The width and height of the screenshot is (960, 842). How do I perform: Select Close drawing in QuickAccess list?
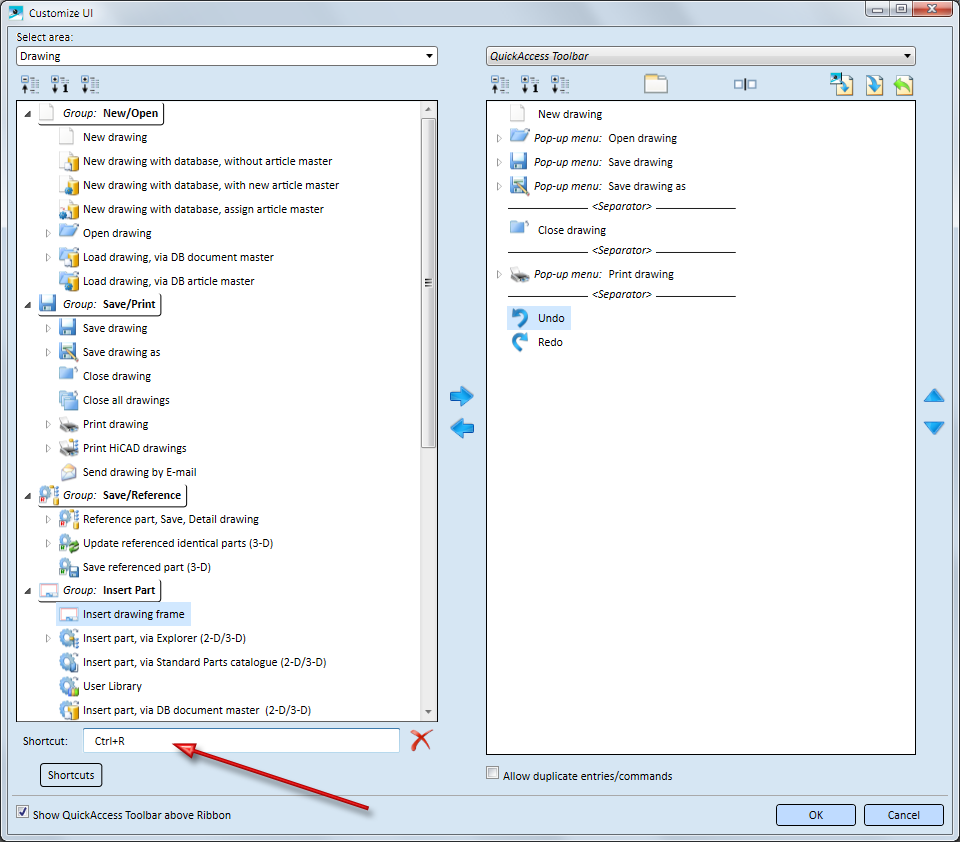[x=572, y=230]
